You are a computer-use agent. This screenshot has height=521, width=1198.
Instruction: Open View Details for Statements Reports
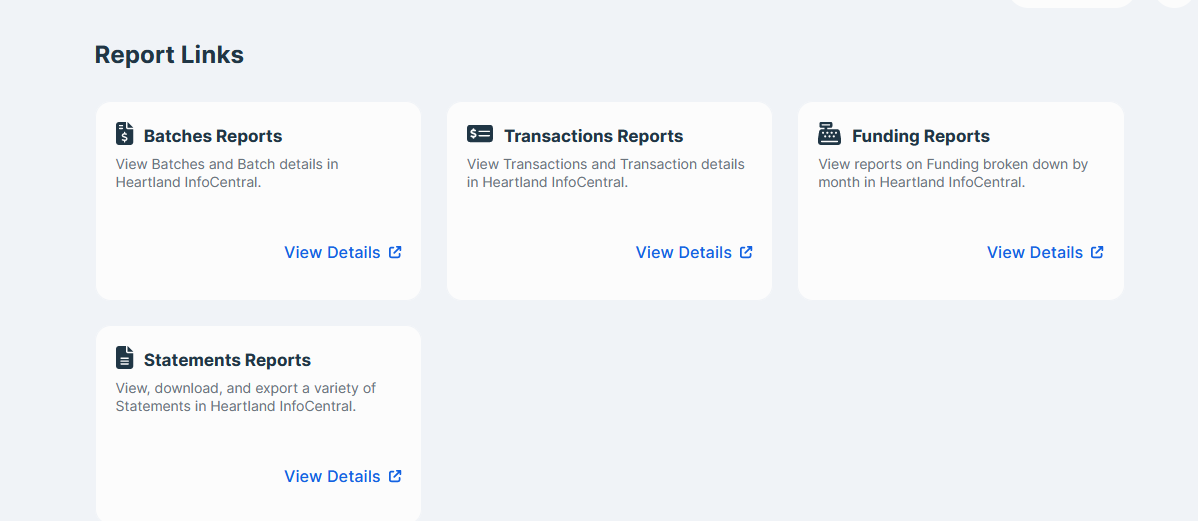[x=343, y=476]
